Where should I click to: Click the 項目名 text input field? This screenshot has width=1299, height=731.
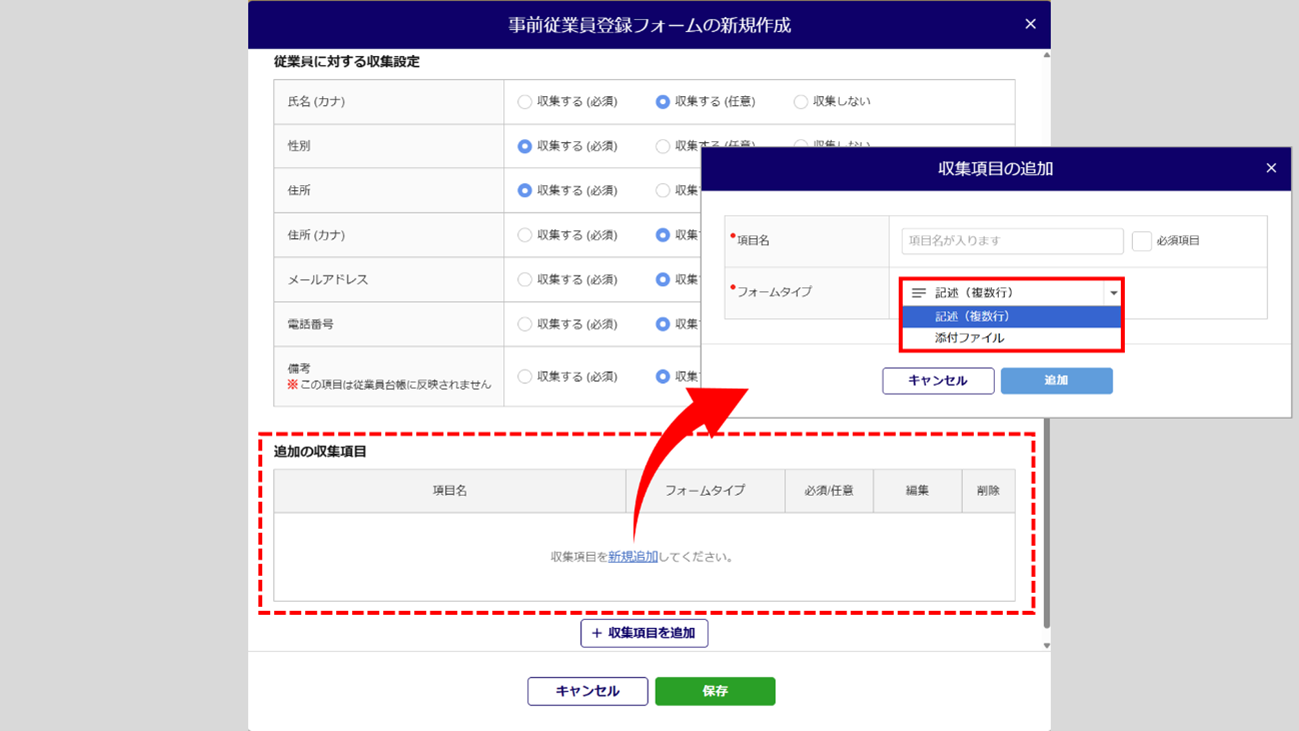pos(1011,241)
